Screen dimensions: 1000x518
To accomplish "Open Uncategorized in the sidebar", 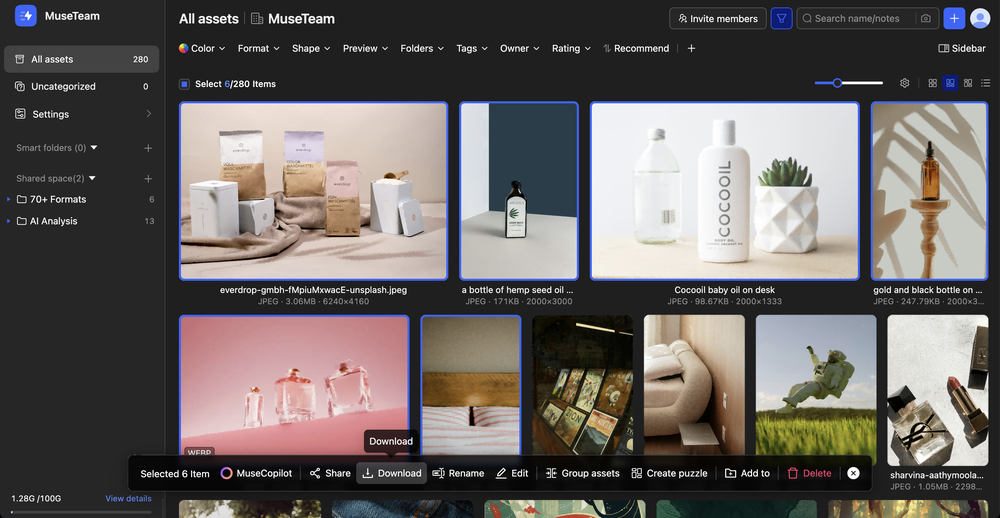I will [63, 87].
